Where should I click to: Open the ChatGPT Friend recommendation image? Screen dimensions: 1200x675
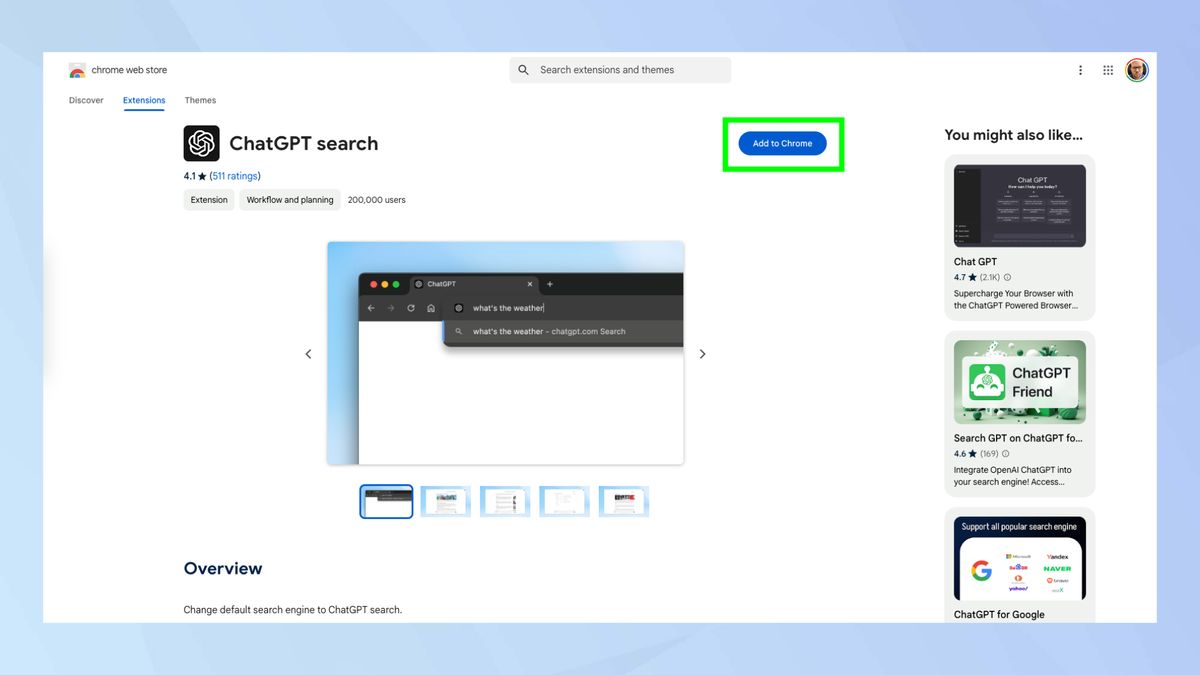1020,382
